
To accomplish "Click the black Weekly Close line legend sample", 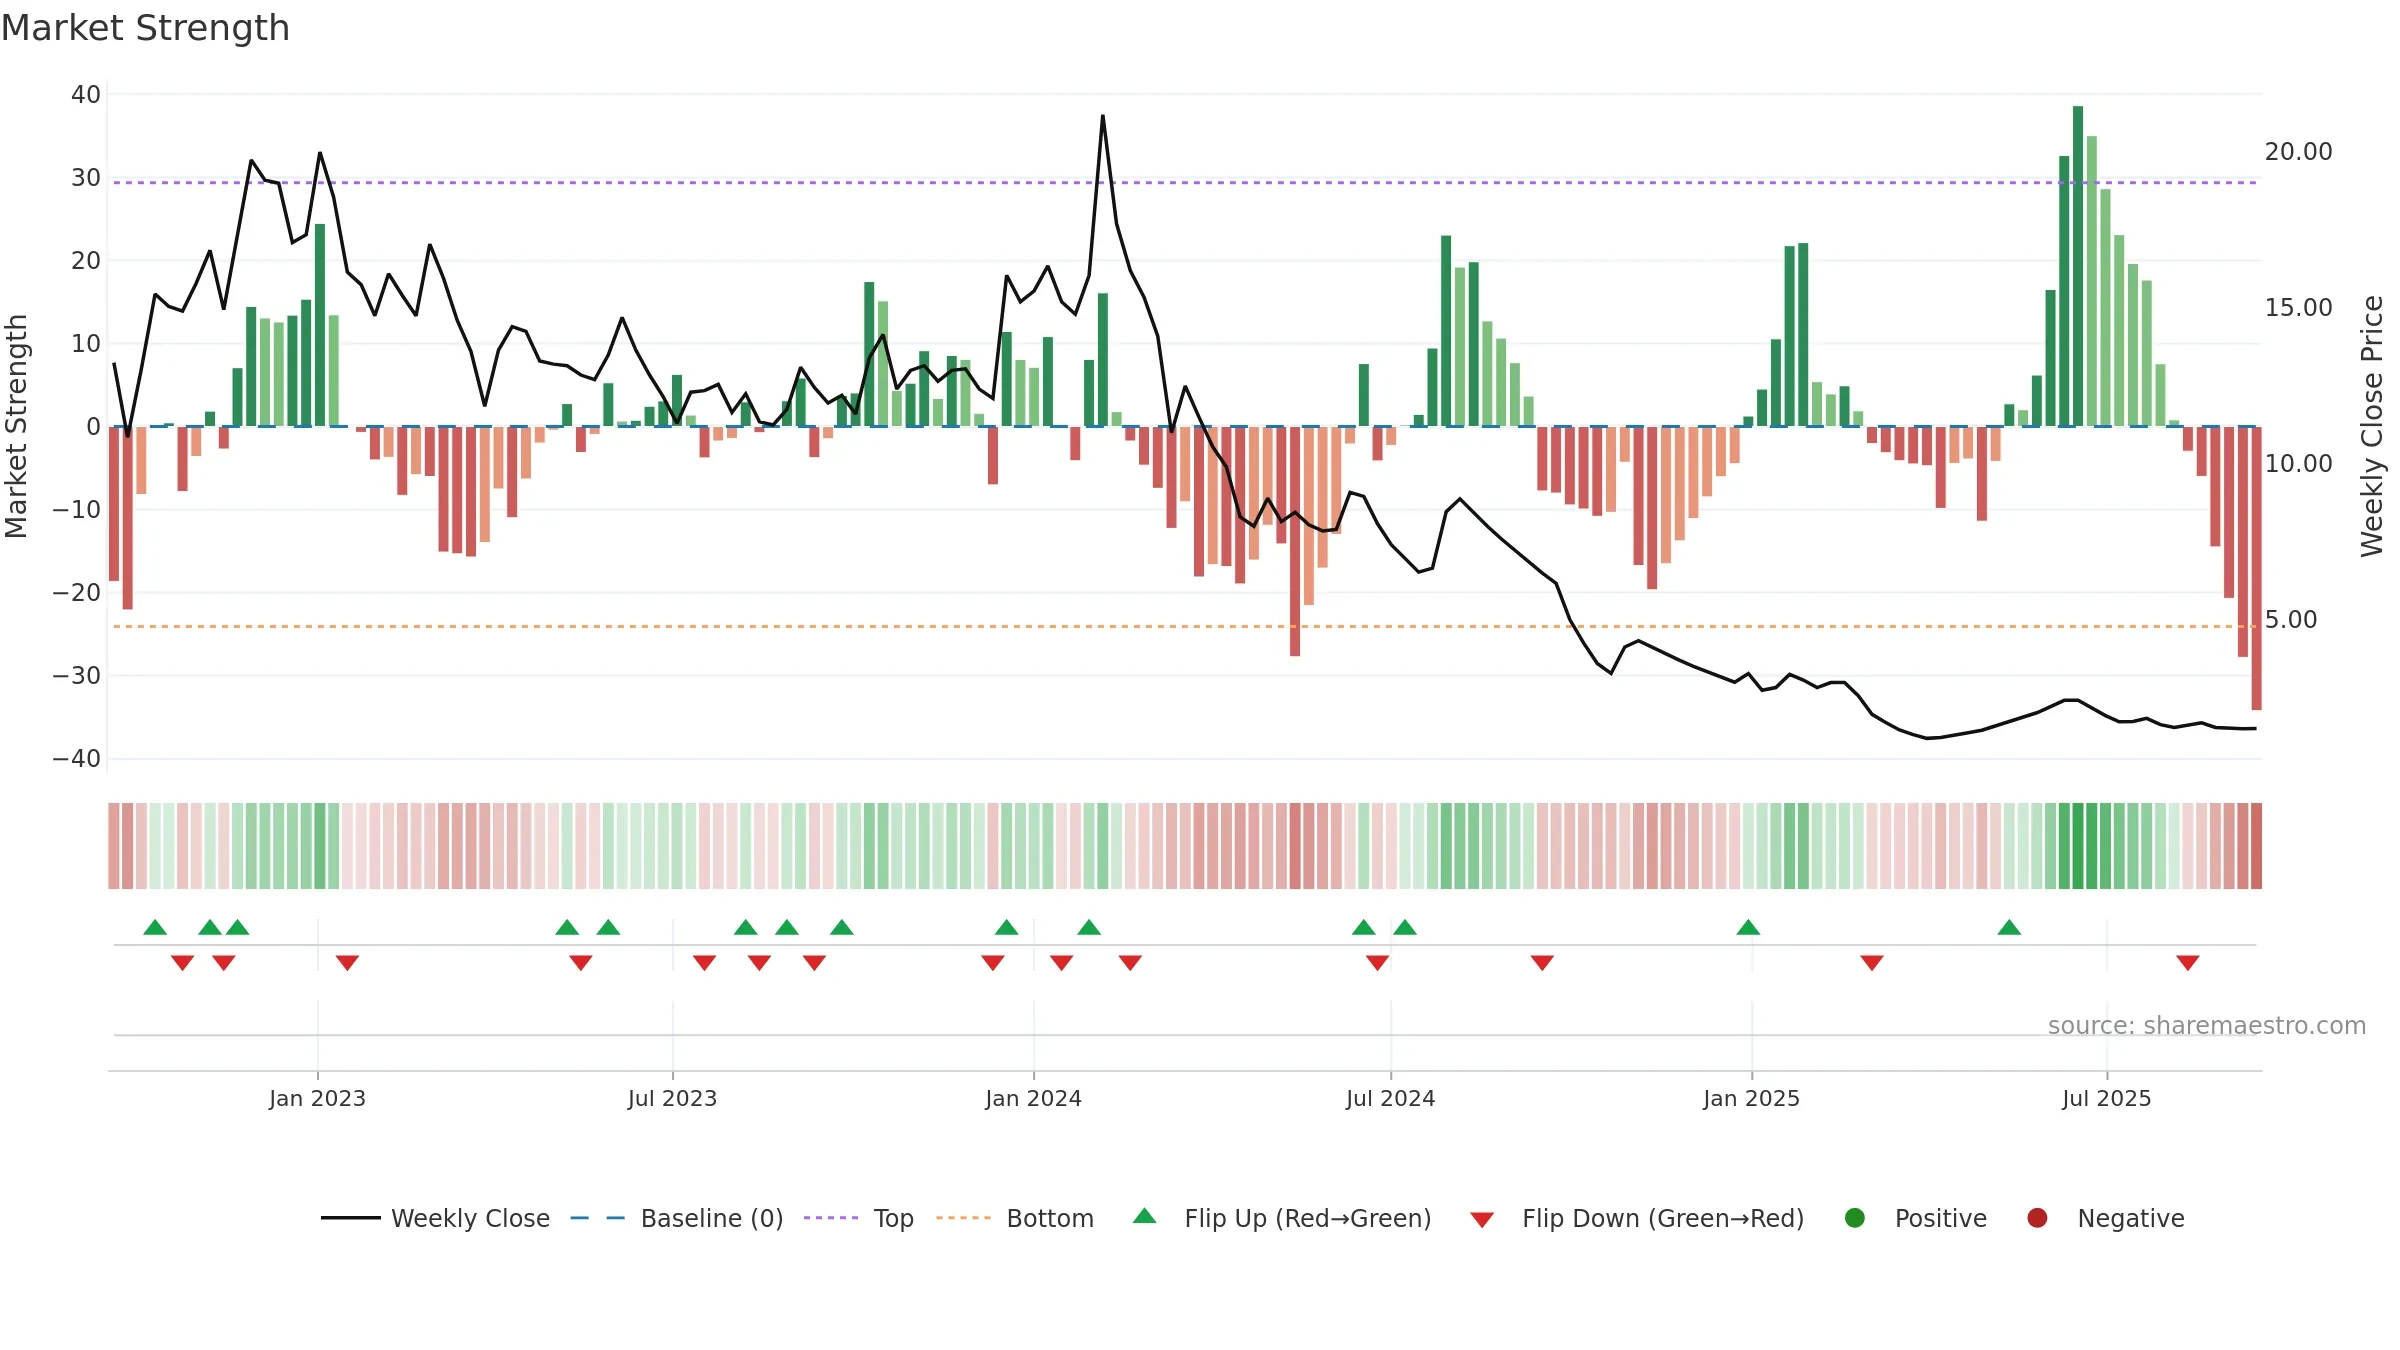I will [350, 1218].
